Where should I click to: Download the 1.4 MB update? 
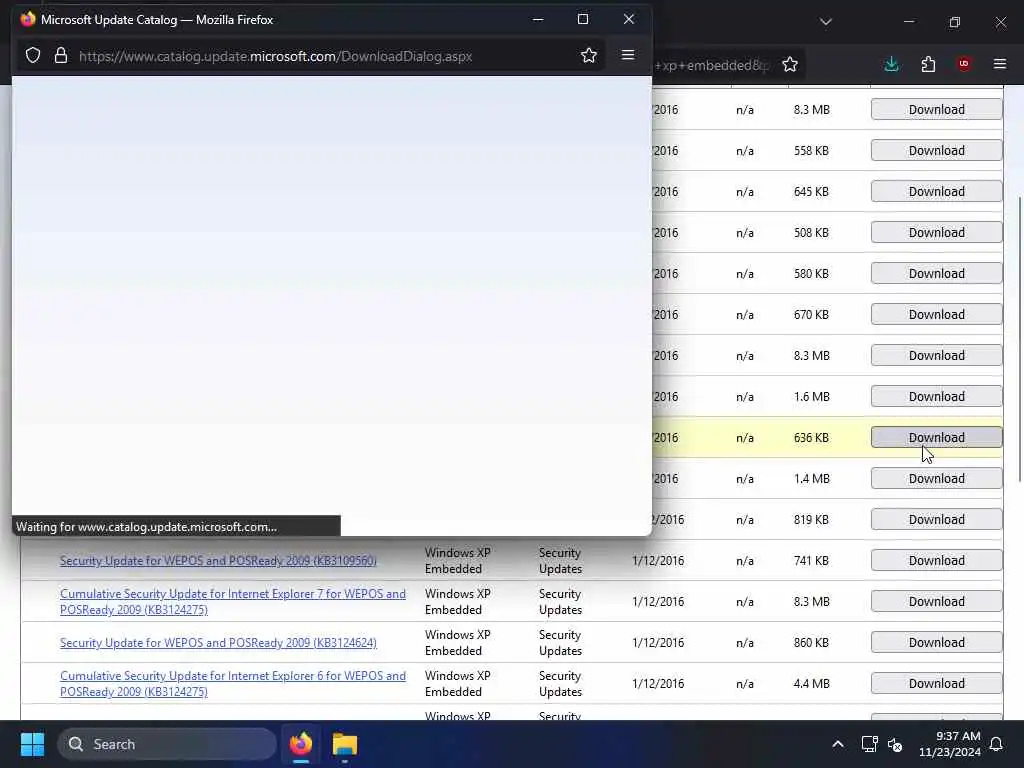[x=936, y=479]
